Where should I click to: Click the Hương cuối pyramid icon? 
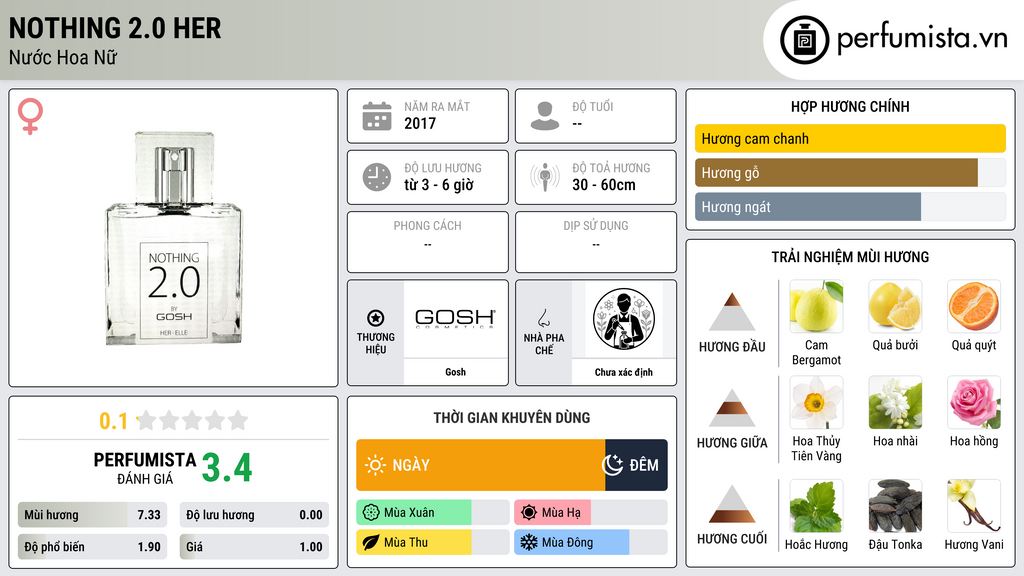tap(732, 504)
